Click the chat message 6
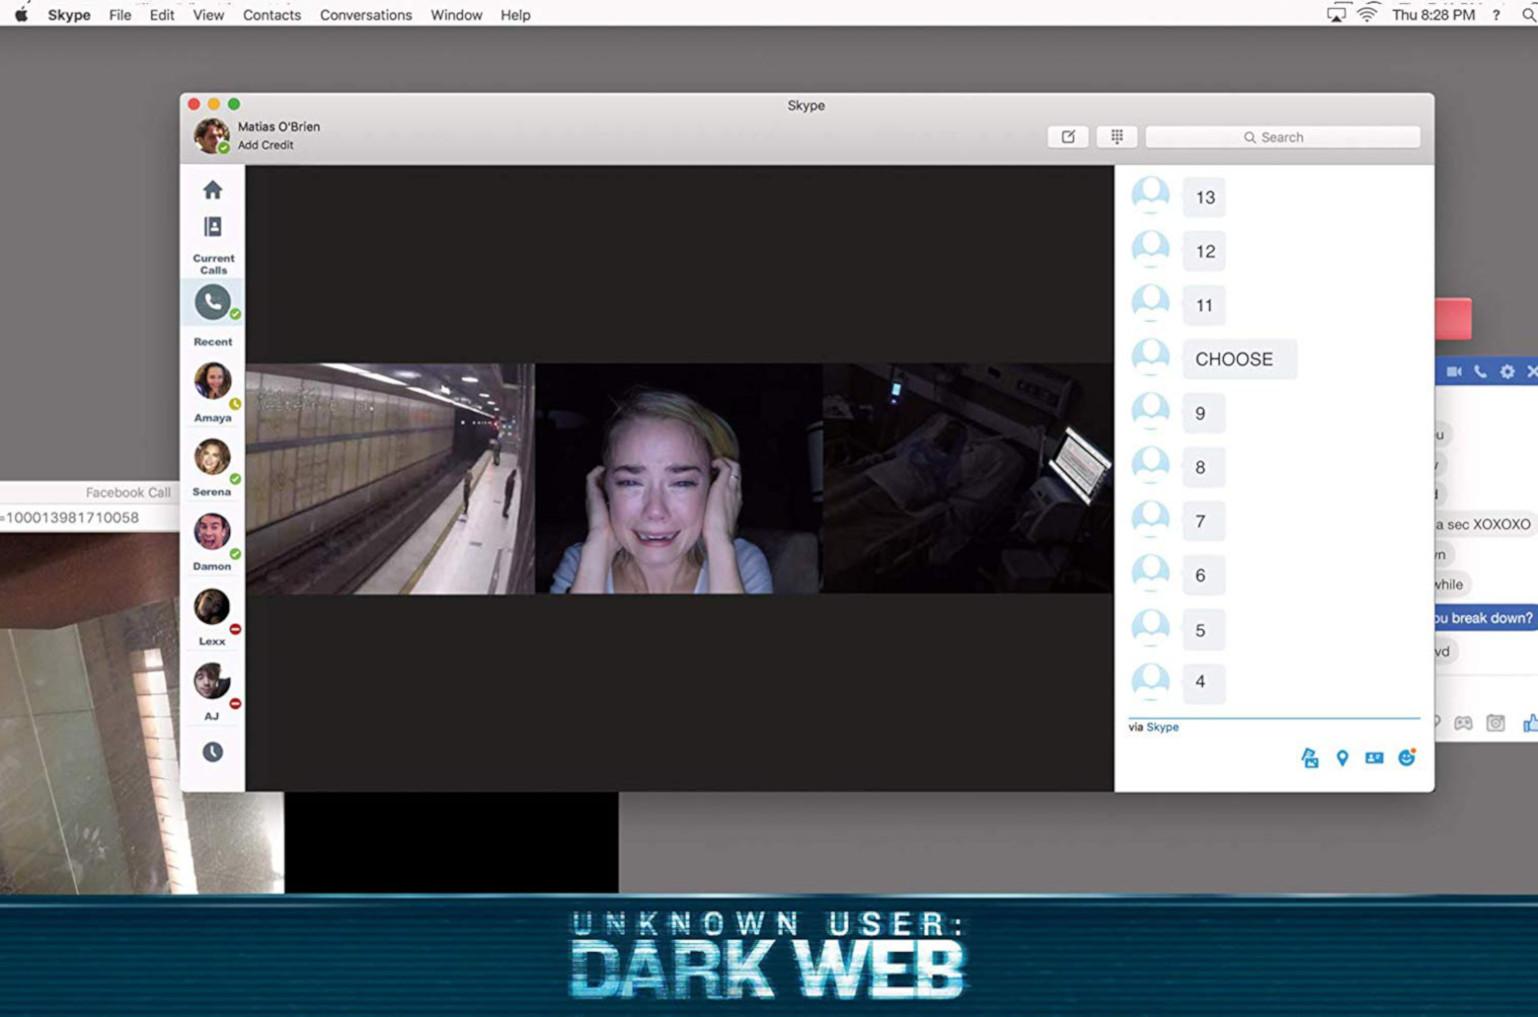 click(x=1203, y=575)
